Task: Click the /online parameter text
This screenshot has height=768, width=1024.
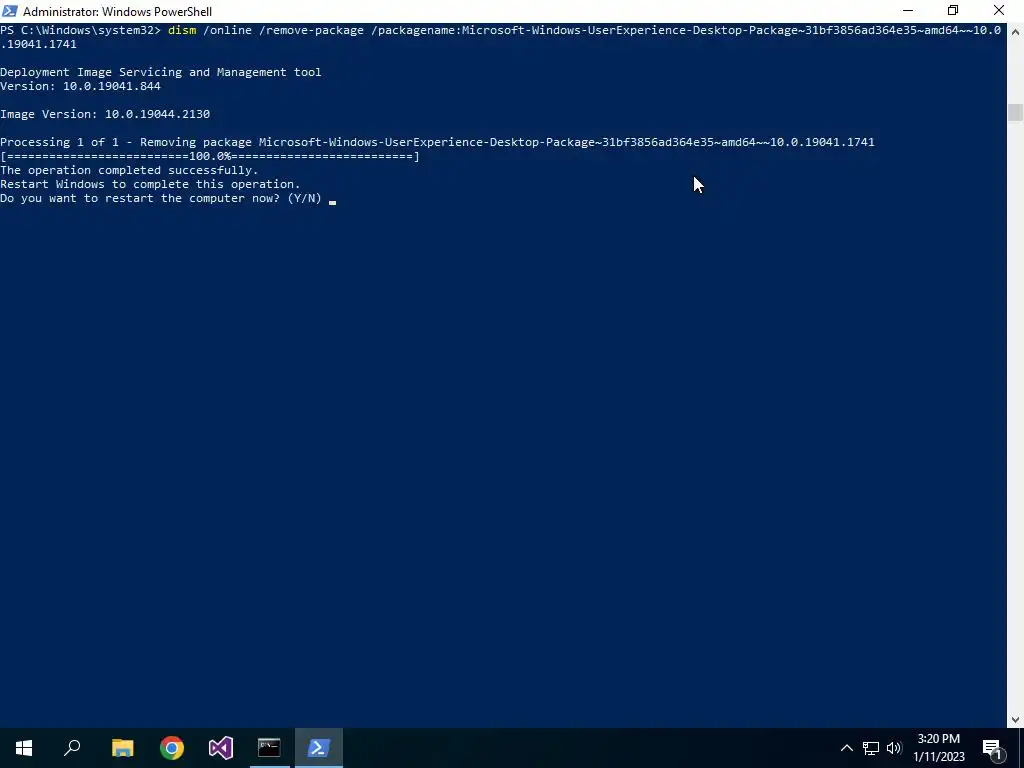Action: [x=227, y=30]
